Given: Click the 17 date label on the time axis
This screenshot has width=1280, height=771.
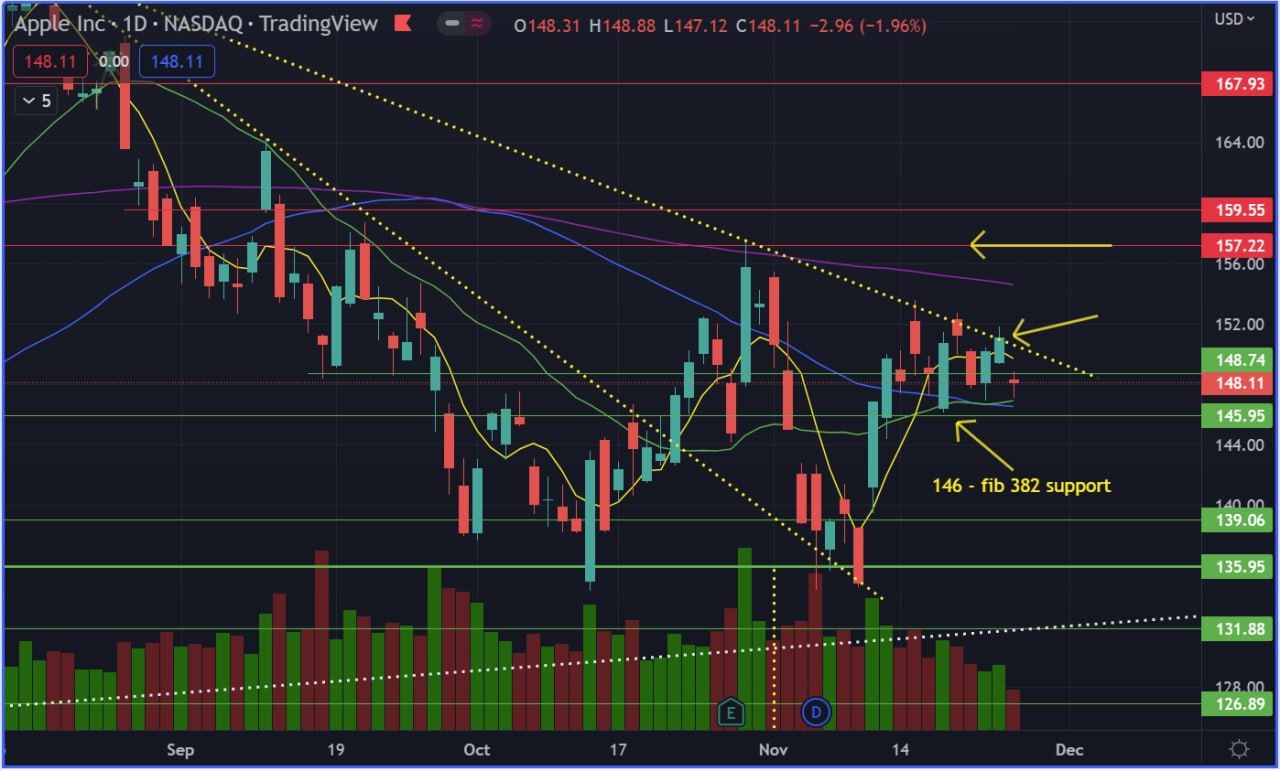Looking at the screenshot, I should coord(618,750).
